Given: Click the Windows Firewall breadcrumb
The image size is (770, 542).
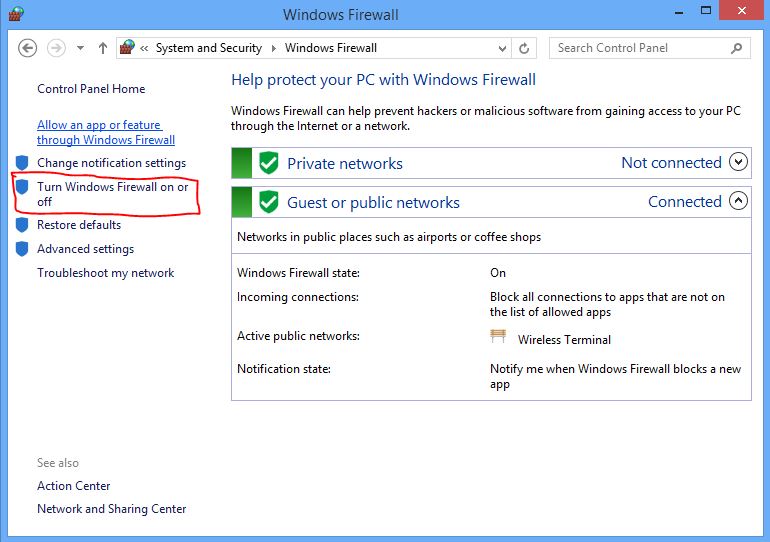Looking at the screenshot, I should [331, 48].
